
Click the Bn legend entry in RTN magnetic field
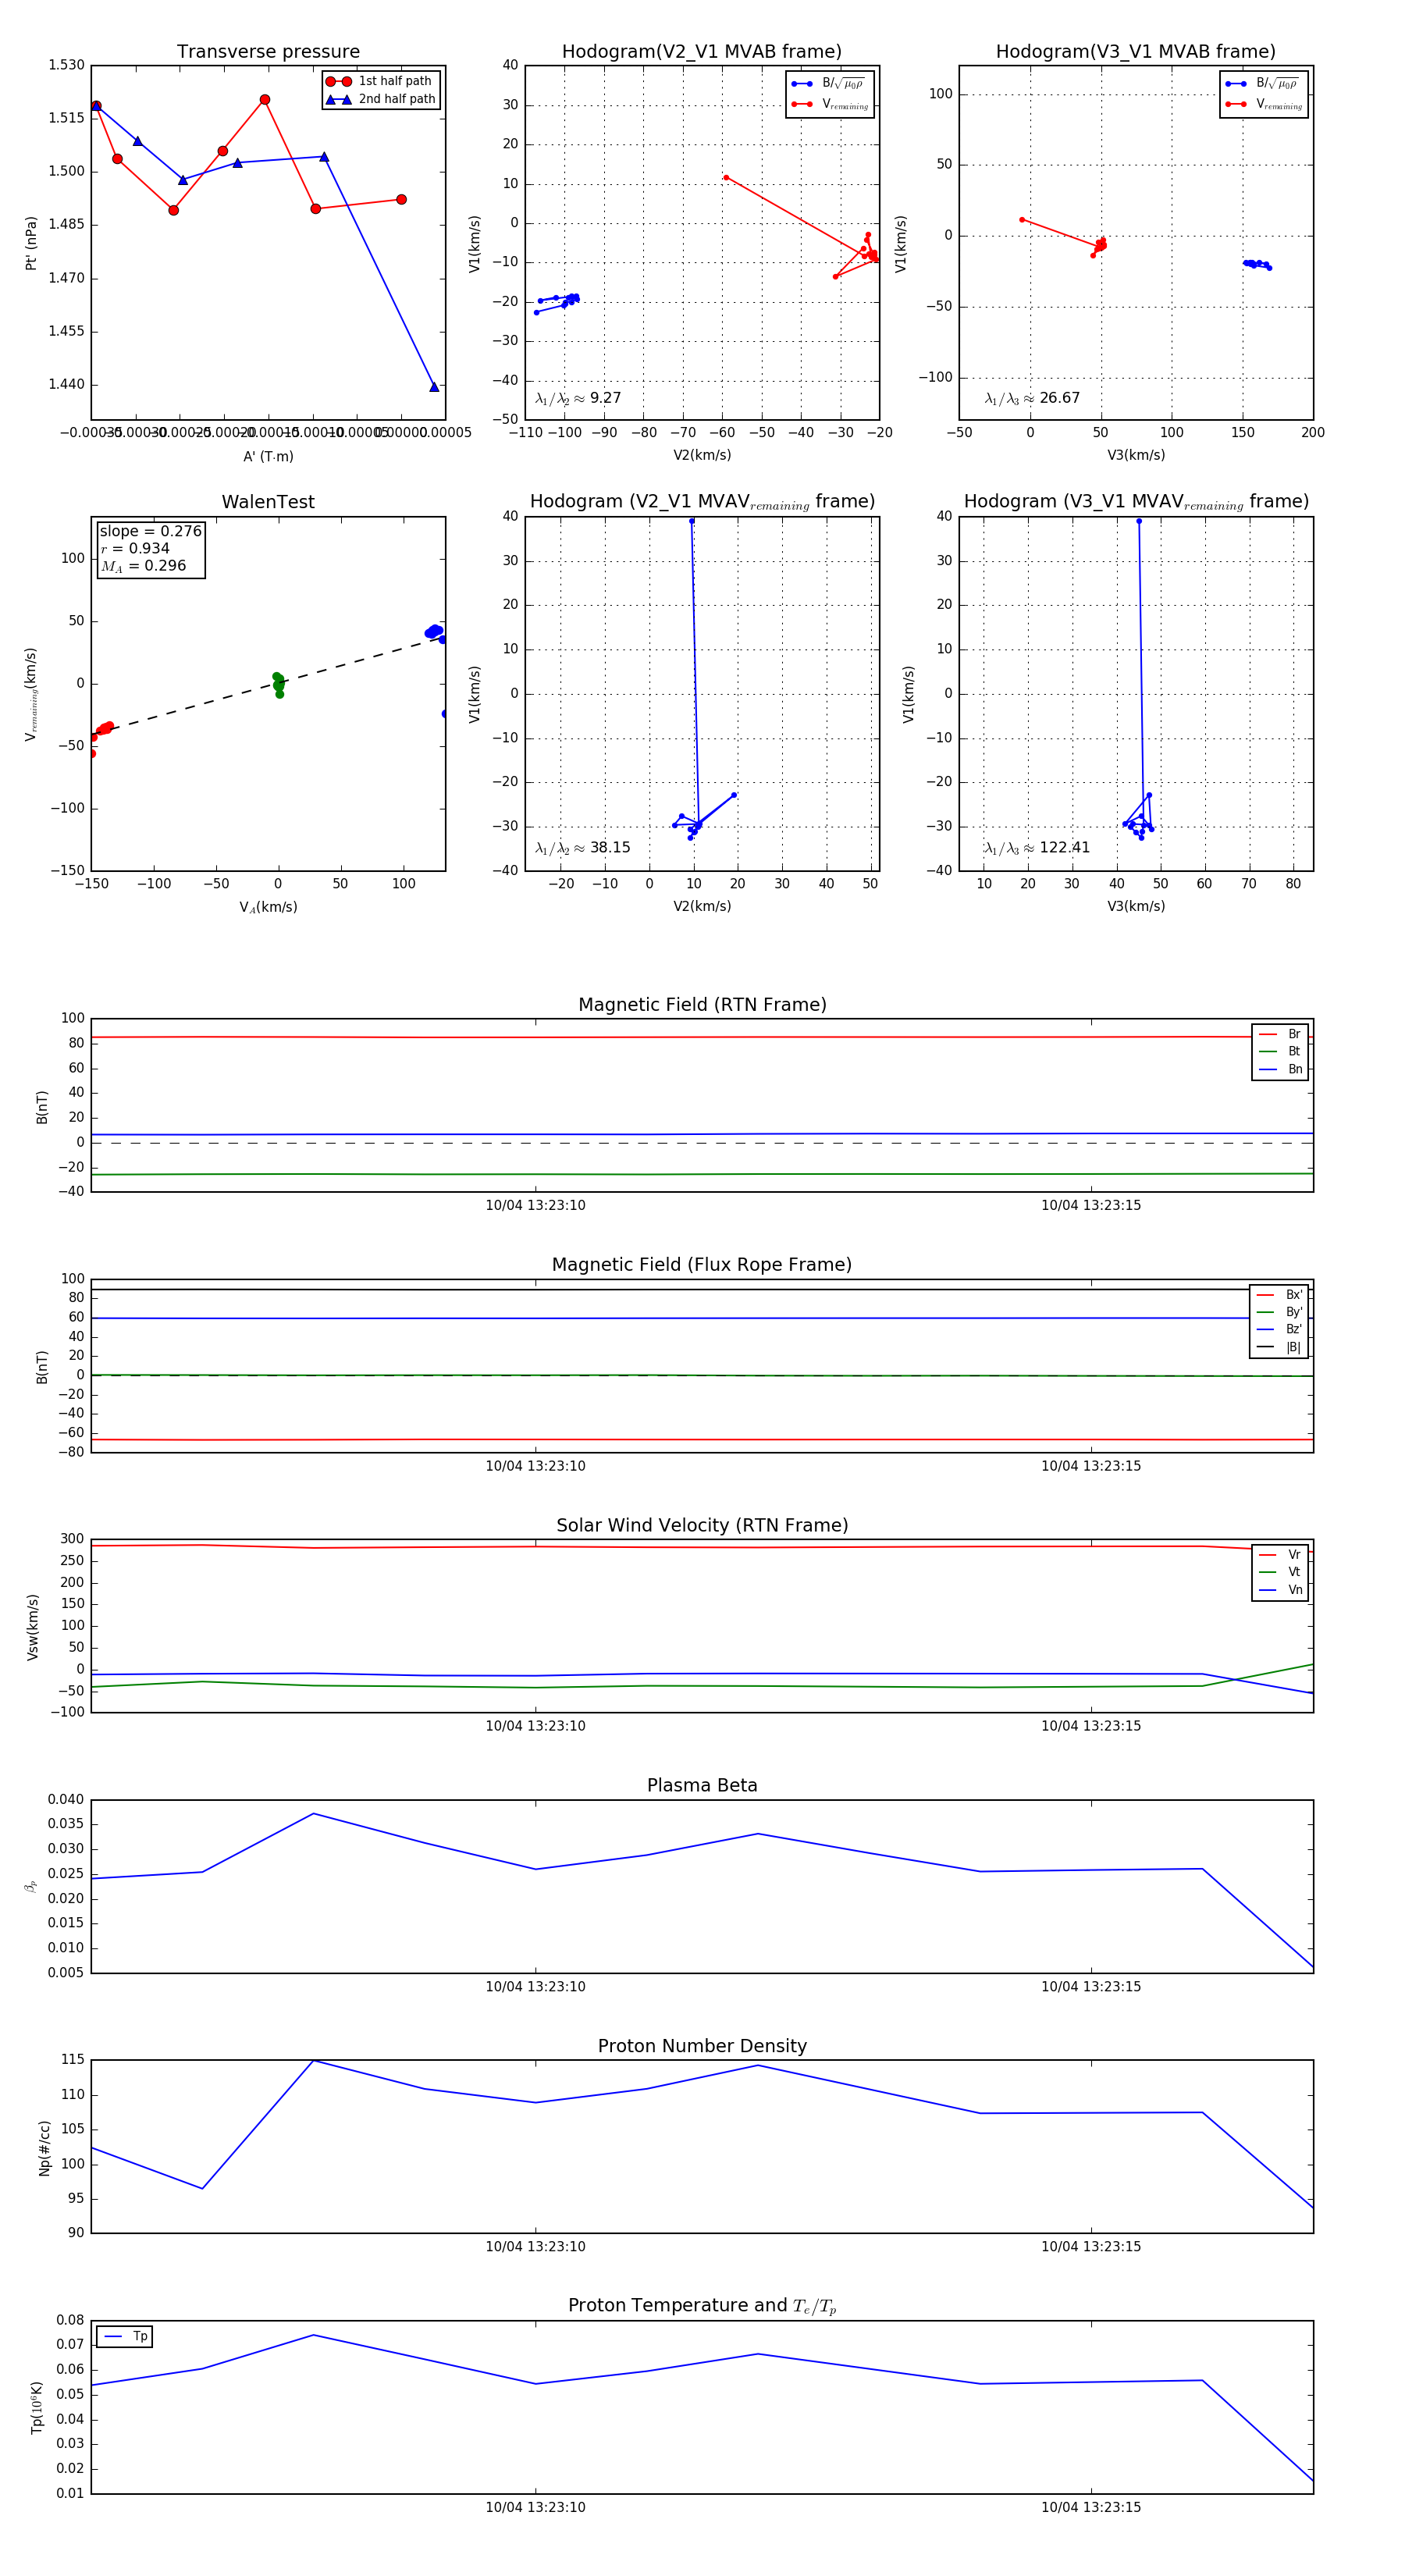click(x=1280, y=1069)
